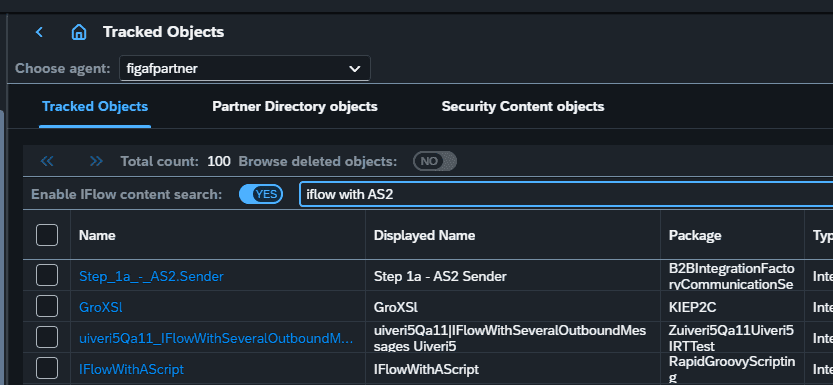This screenshot has height=385, width=833.
Task: Sort by the Package column header
Action: [x=695, y=235]
